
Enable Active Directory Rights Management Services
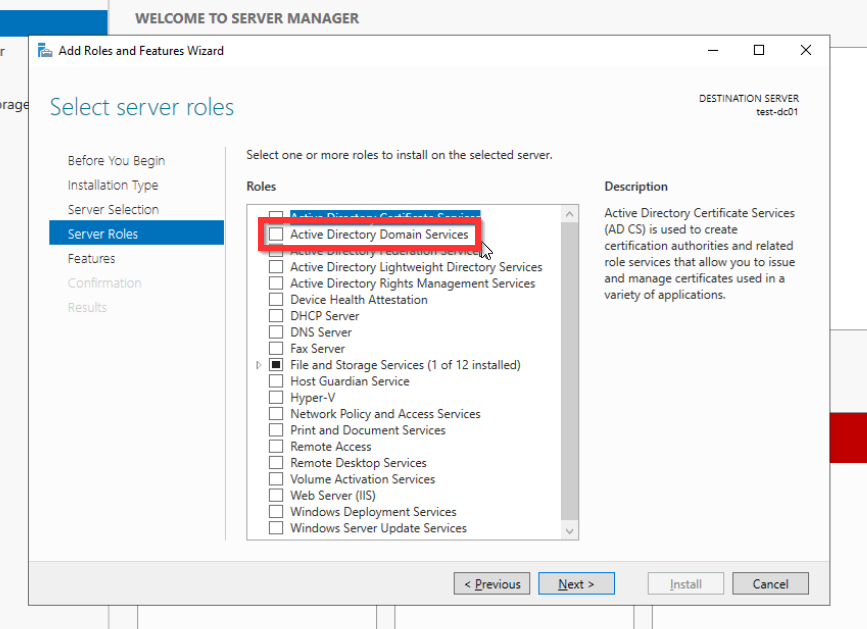(x=276, y=284)
